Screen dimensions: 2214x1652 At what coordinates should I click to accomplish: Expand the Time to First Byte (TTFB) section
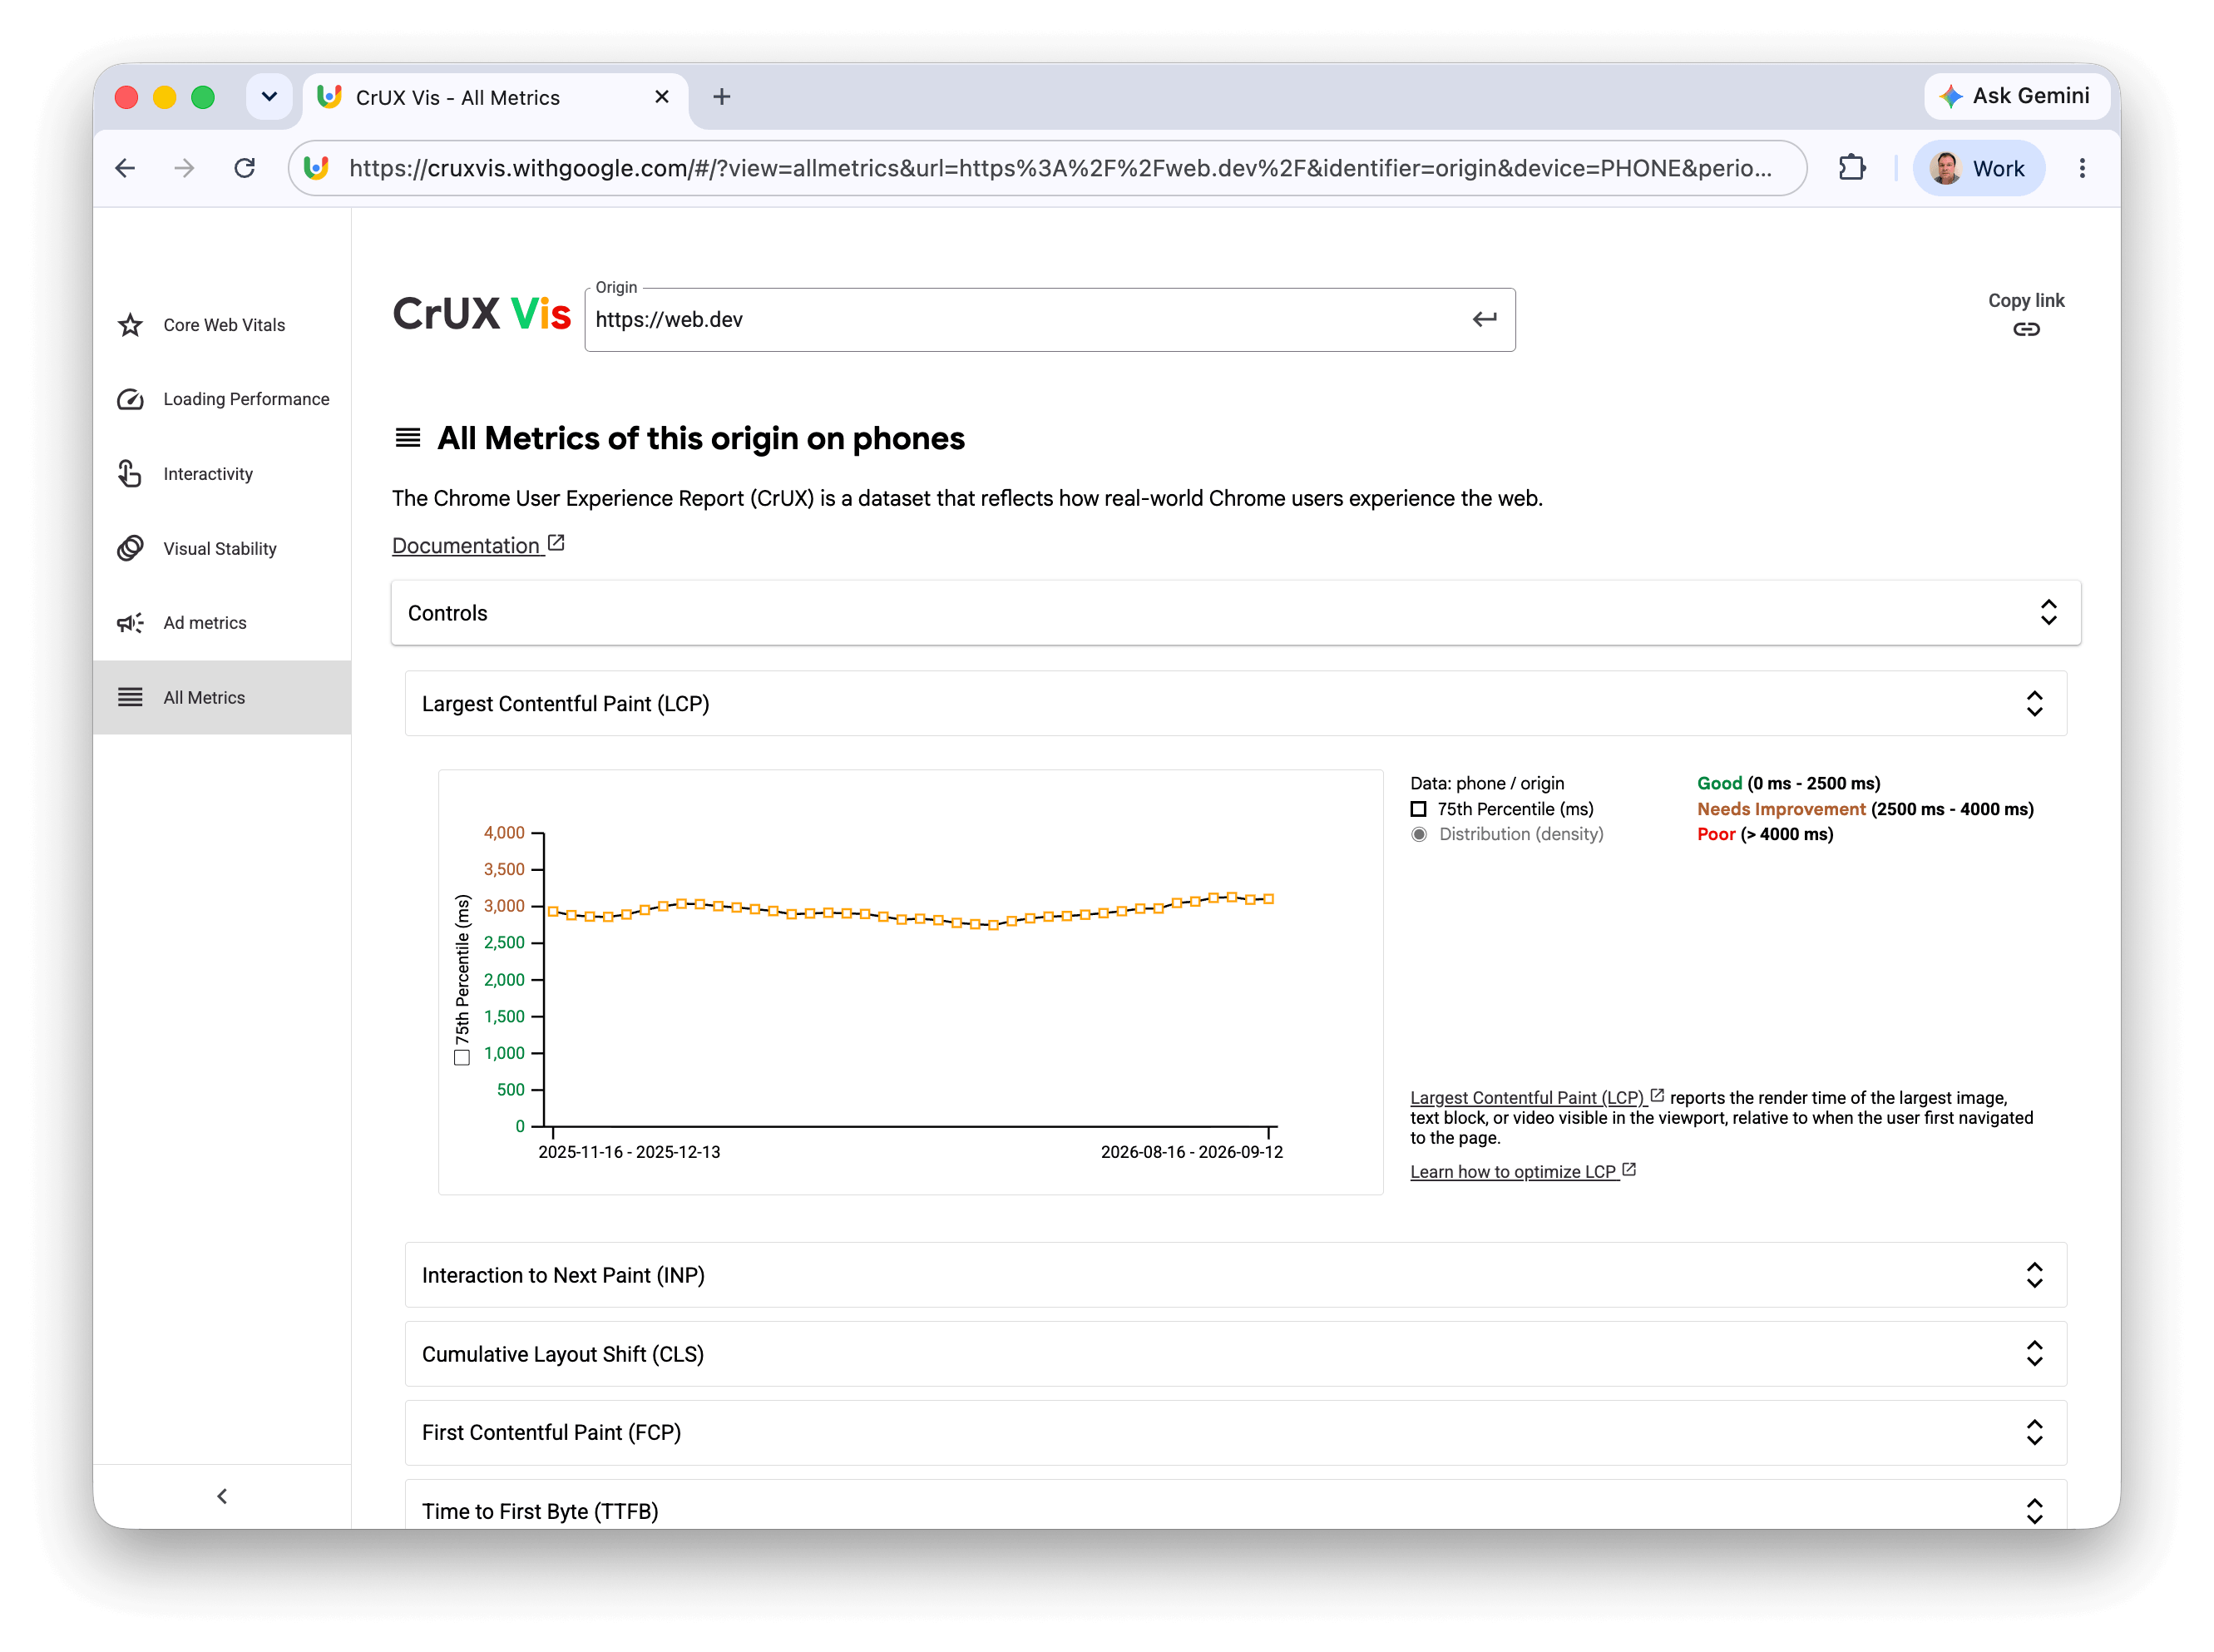pos(1235,1505)
